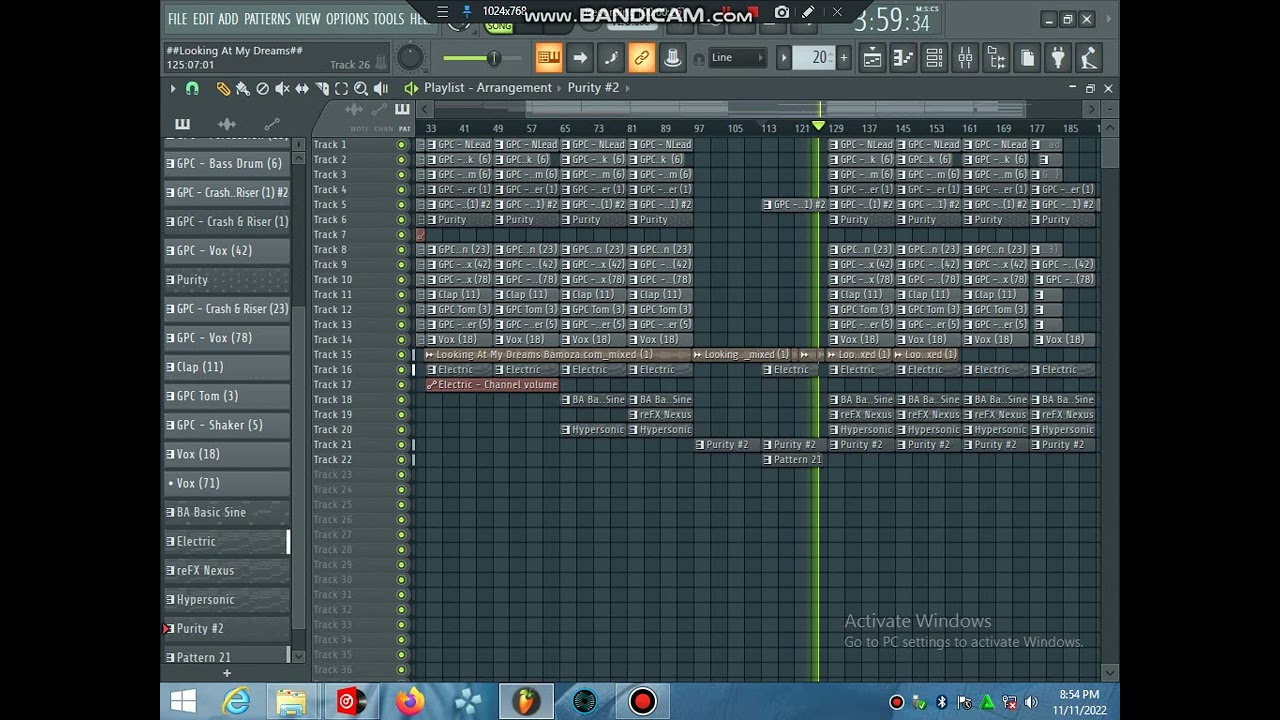Open the Line snap dropdown
1280x720 pixels.
coord(738,58)
